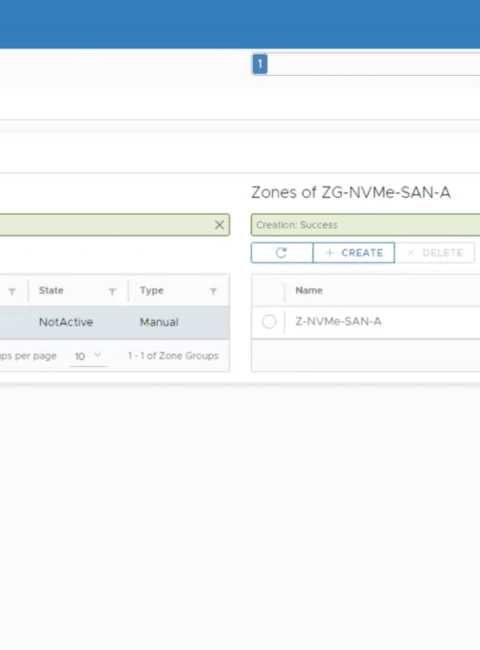This screenshot has height=650, width=480.
Task: Click the greyed-out DELETE zone button
Action: [x=435, y=253]
